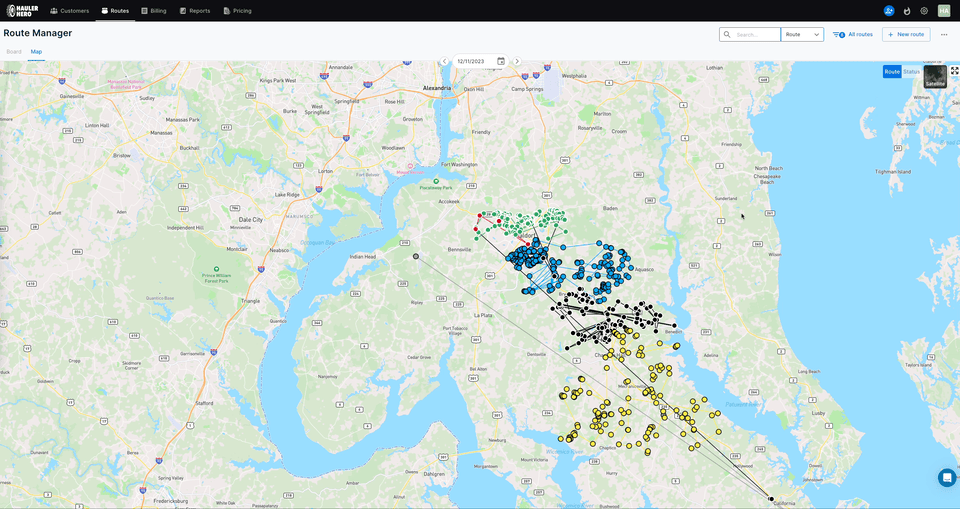Click the Route Manager heading
Image resolution: width=960 pixels, height=509 pixels.
coord(38,33)
